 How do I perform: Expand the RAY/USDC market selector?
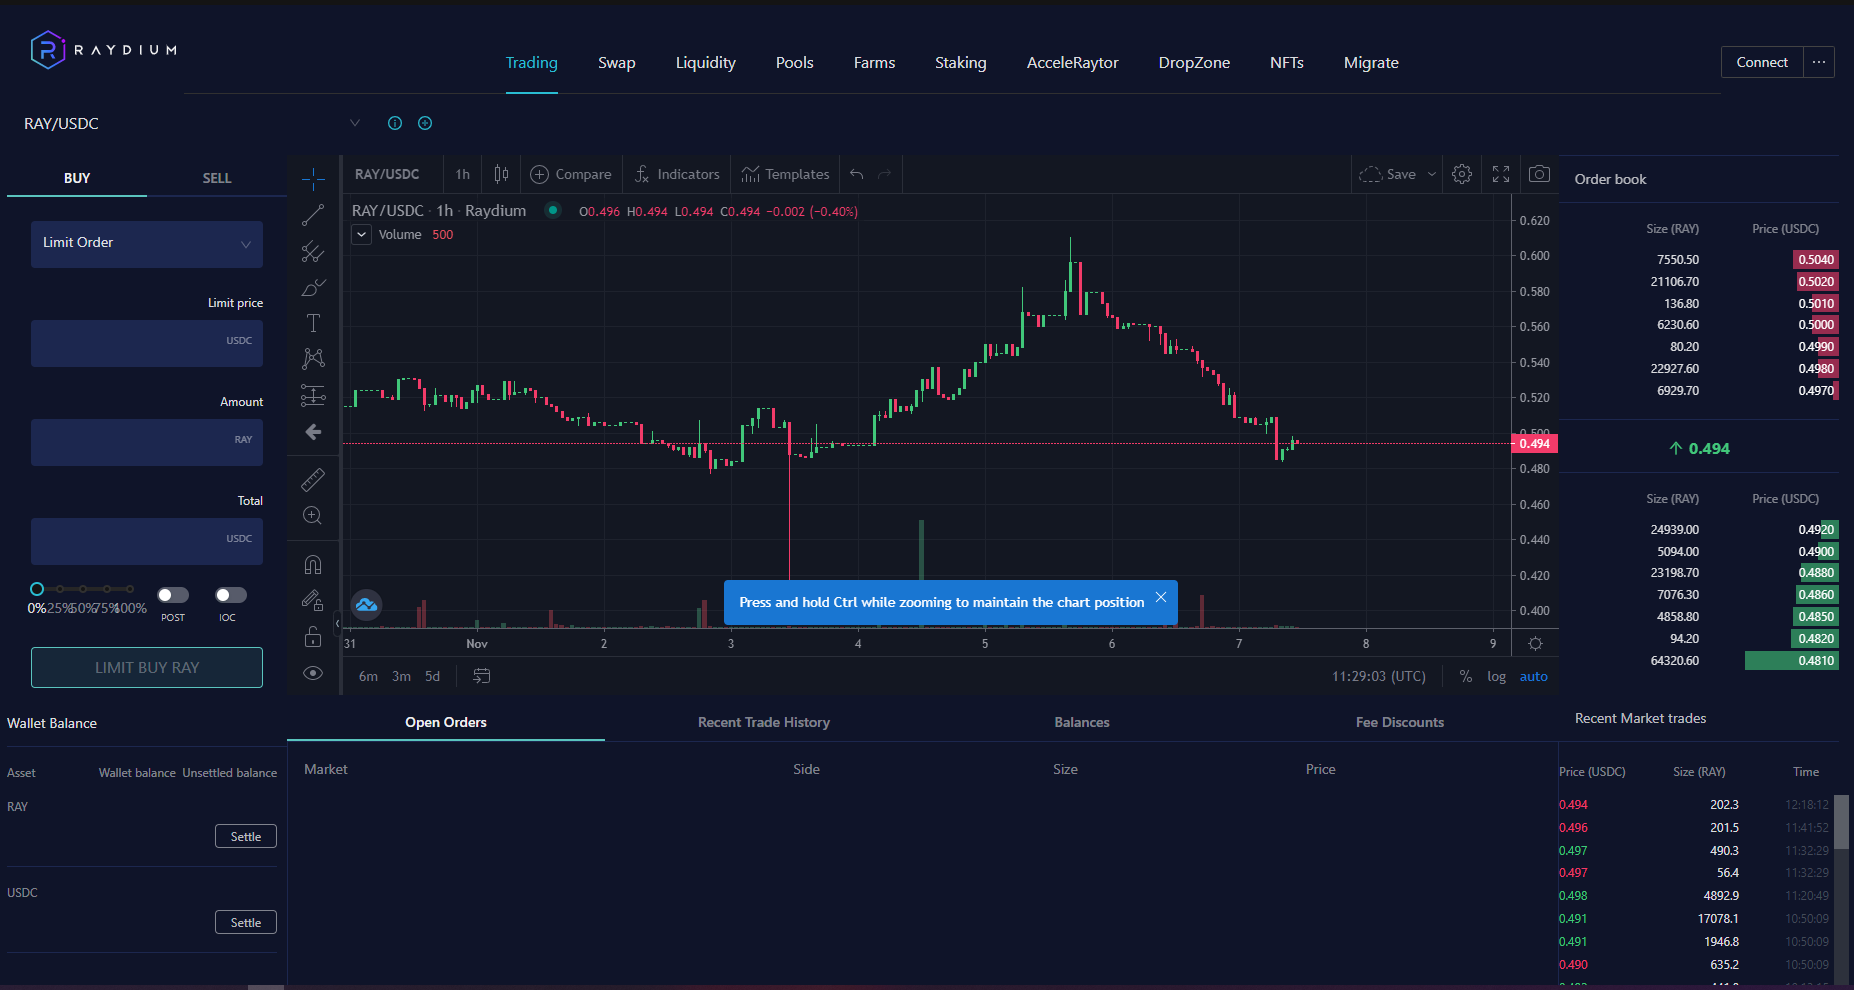tap(354, 123)
